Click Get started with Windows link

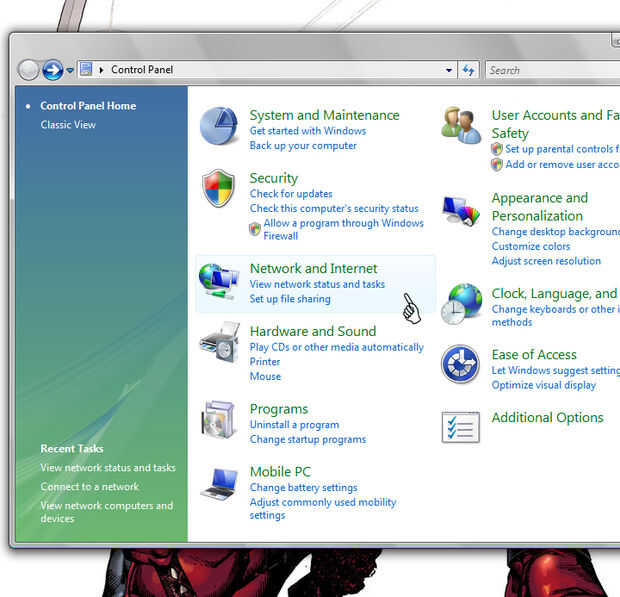tap(308, 131)
